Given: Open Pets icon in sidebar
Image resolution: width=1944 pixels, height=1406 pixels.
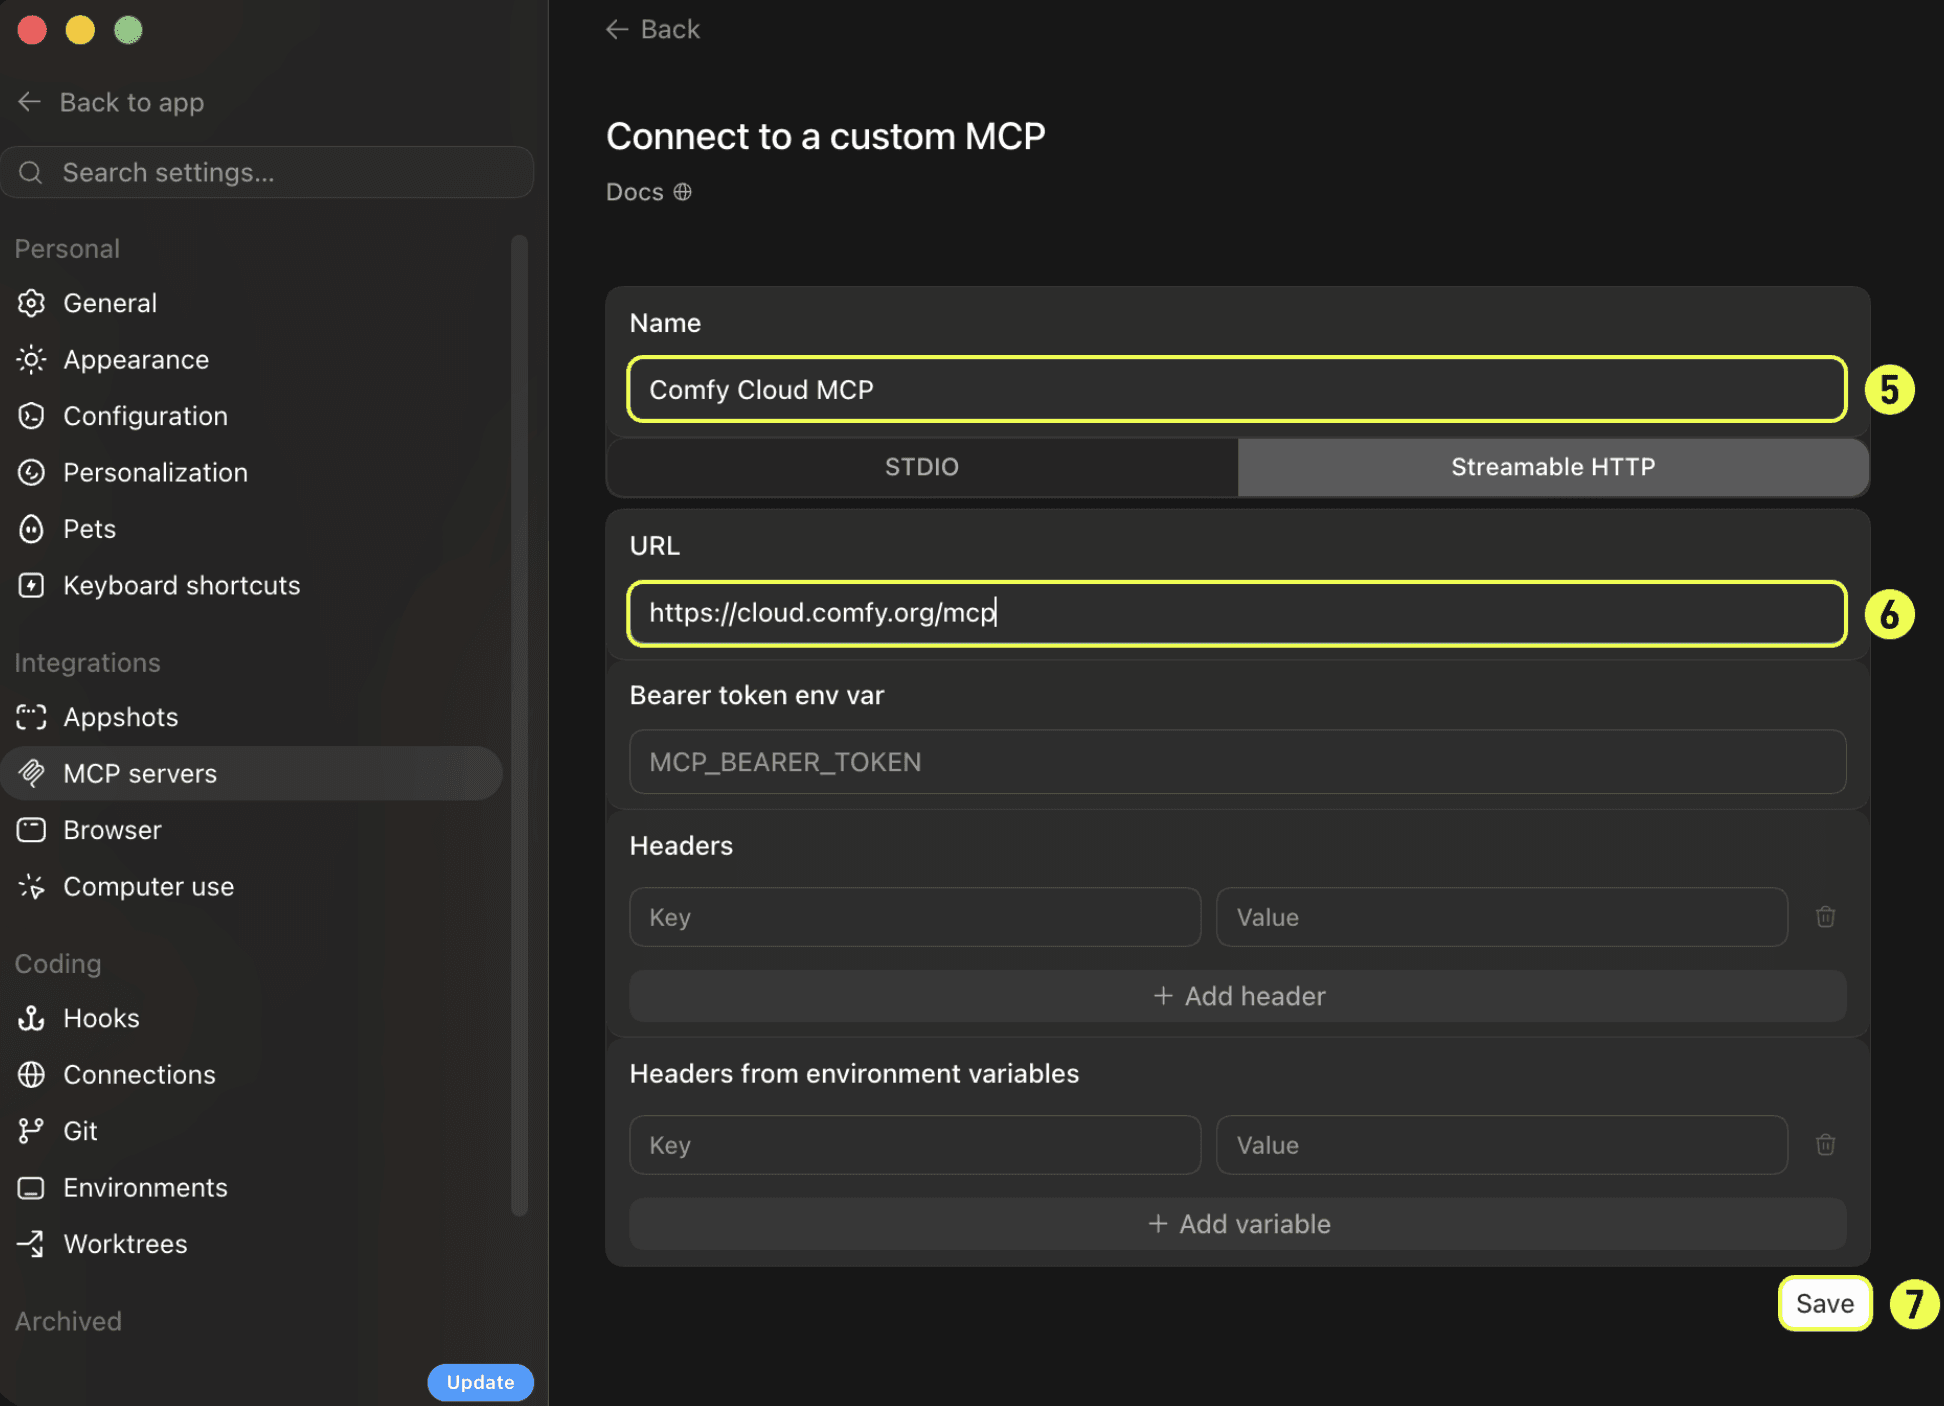Looking at the screenshot, I should (x=32, y=529).
